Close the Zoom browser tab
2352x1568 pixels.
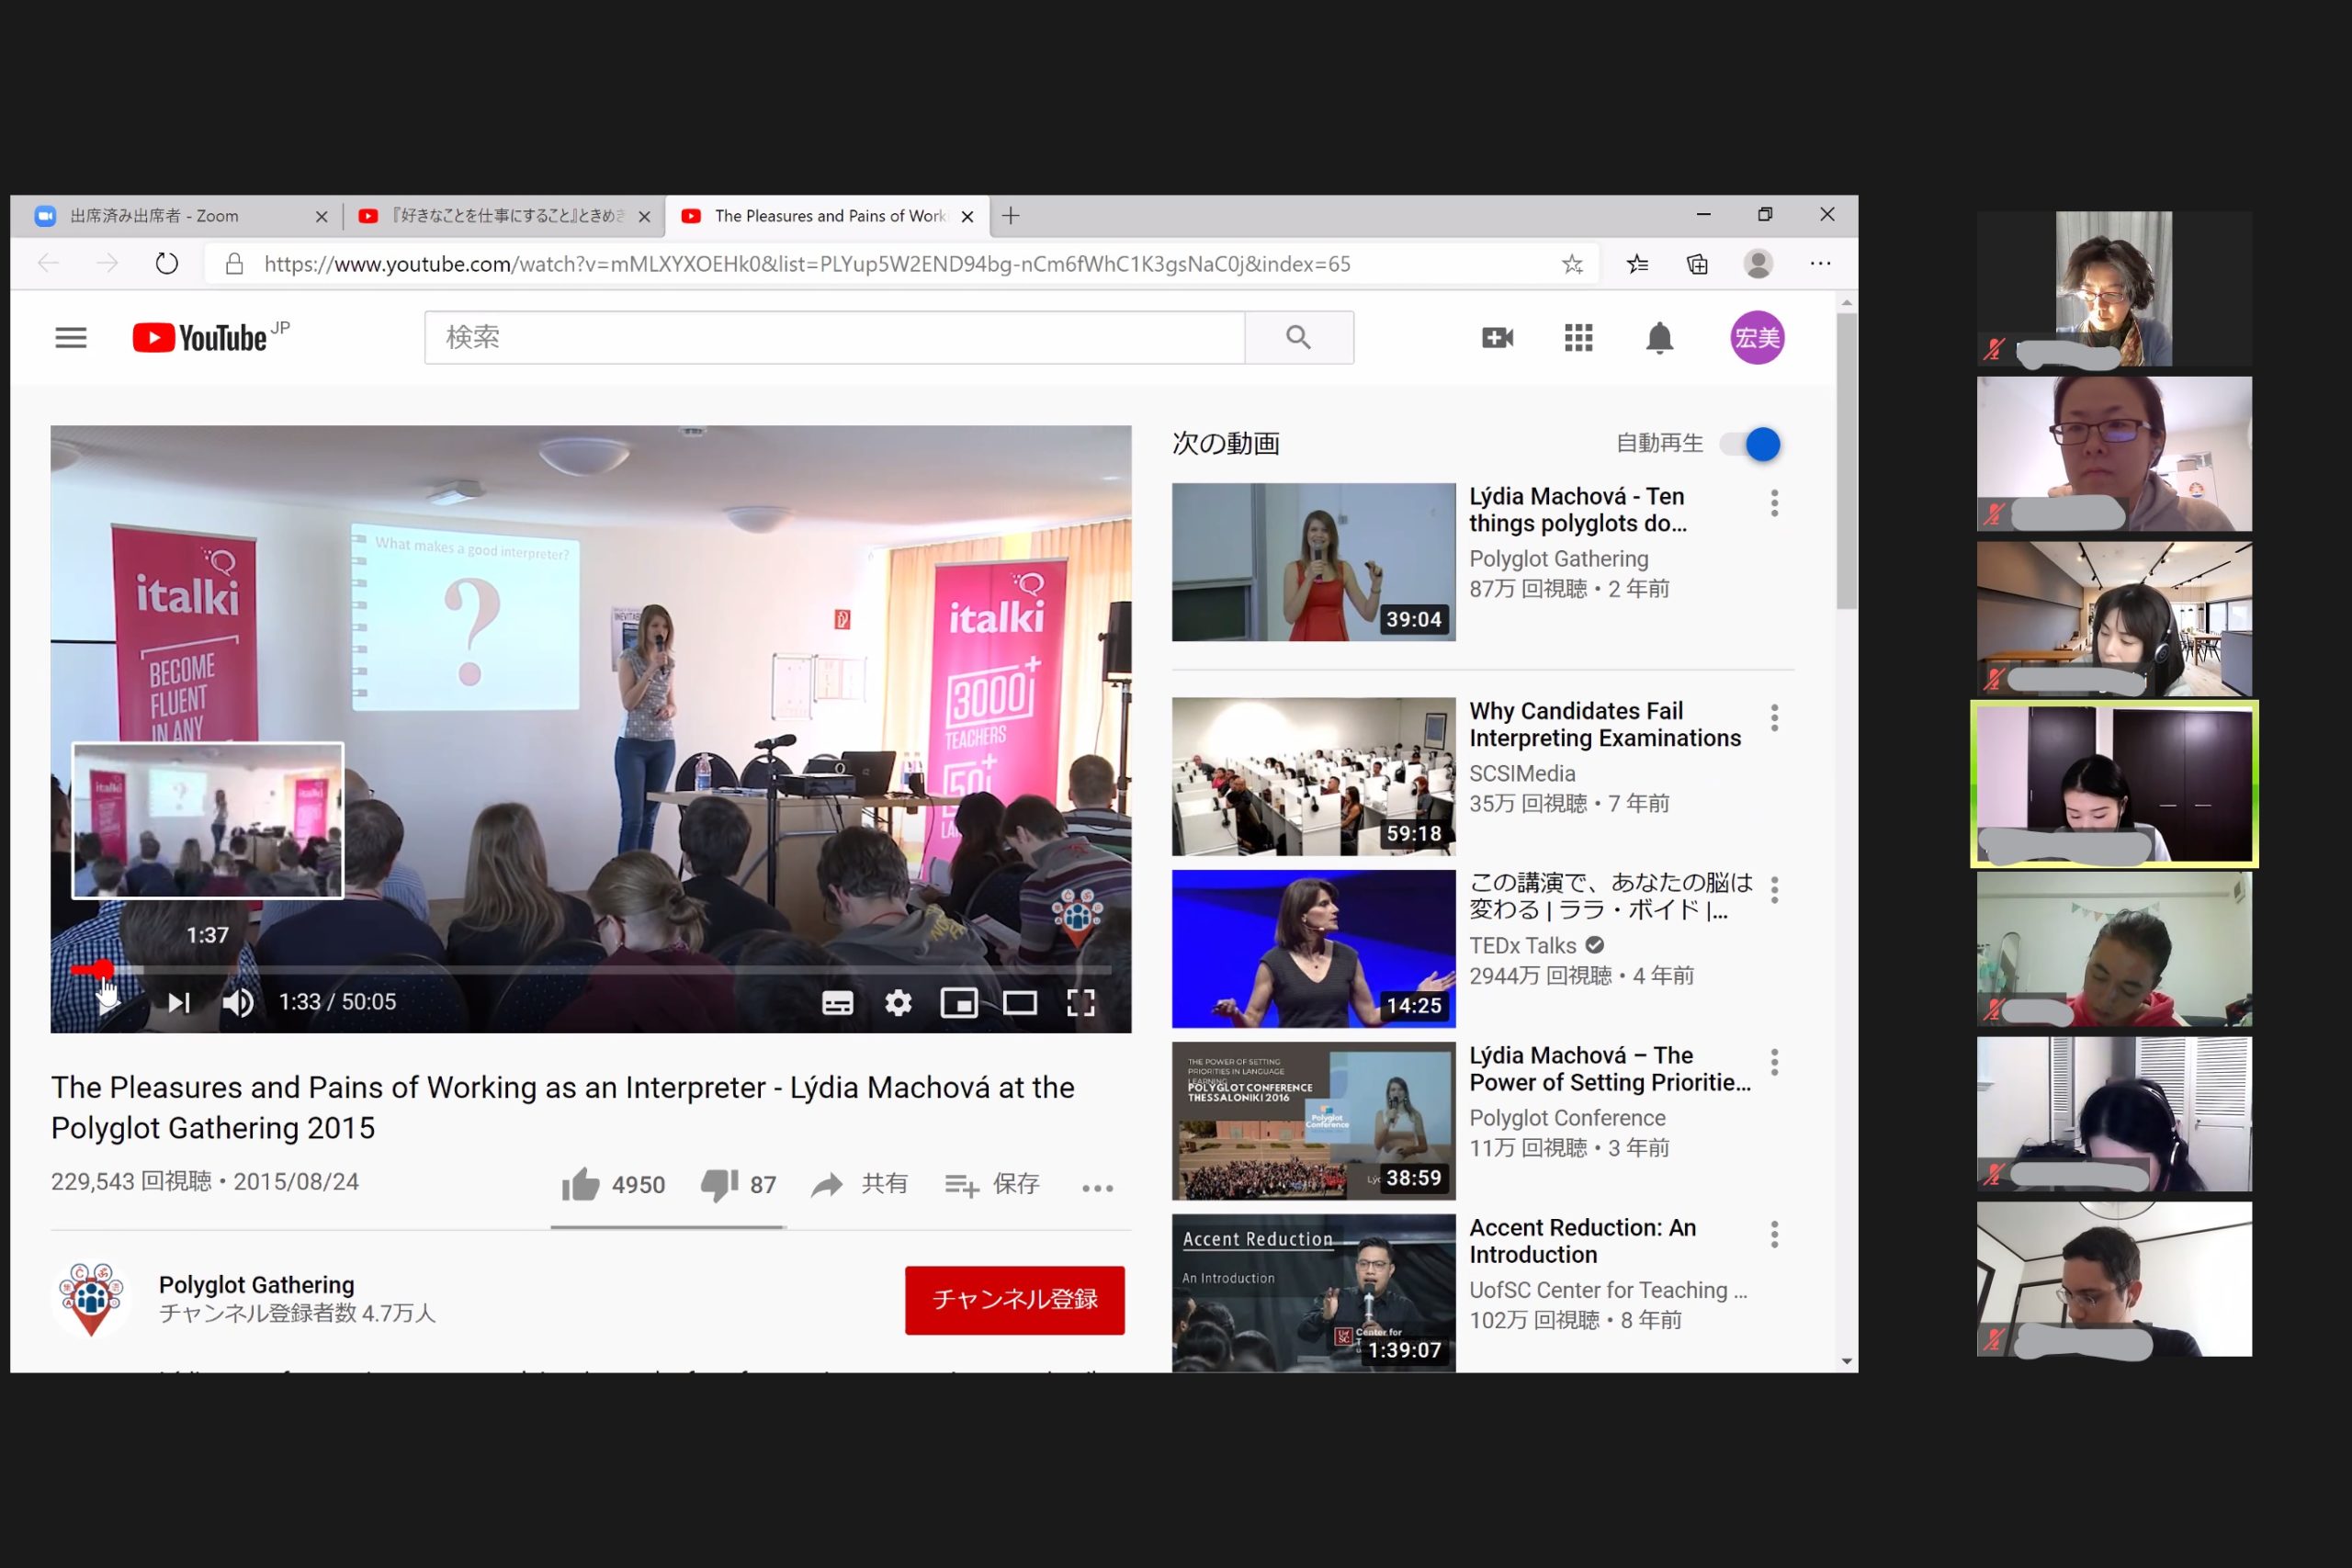point(321,216)
